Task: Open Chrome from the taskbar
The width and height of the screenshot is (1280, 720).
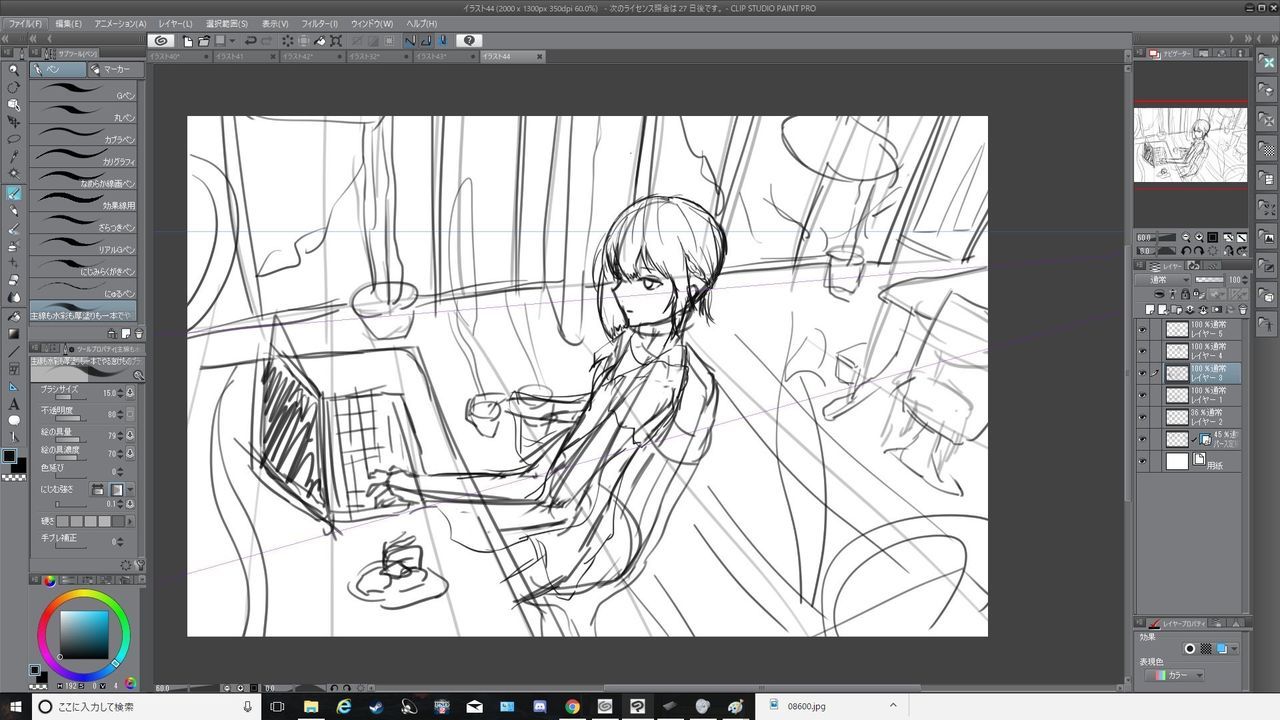Action: pyautogui.click(x=572, y=706)
